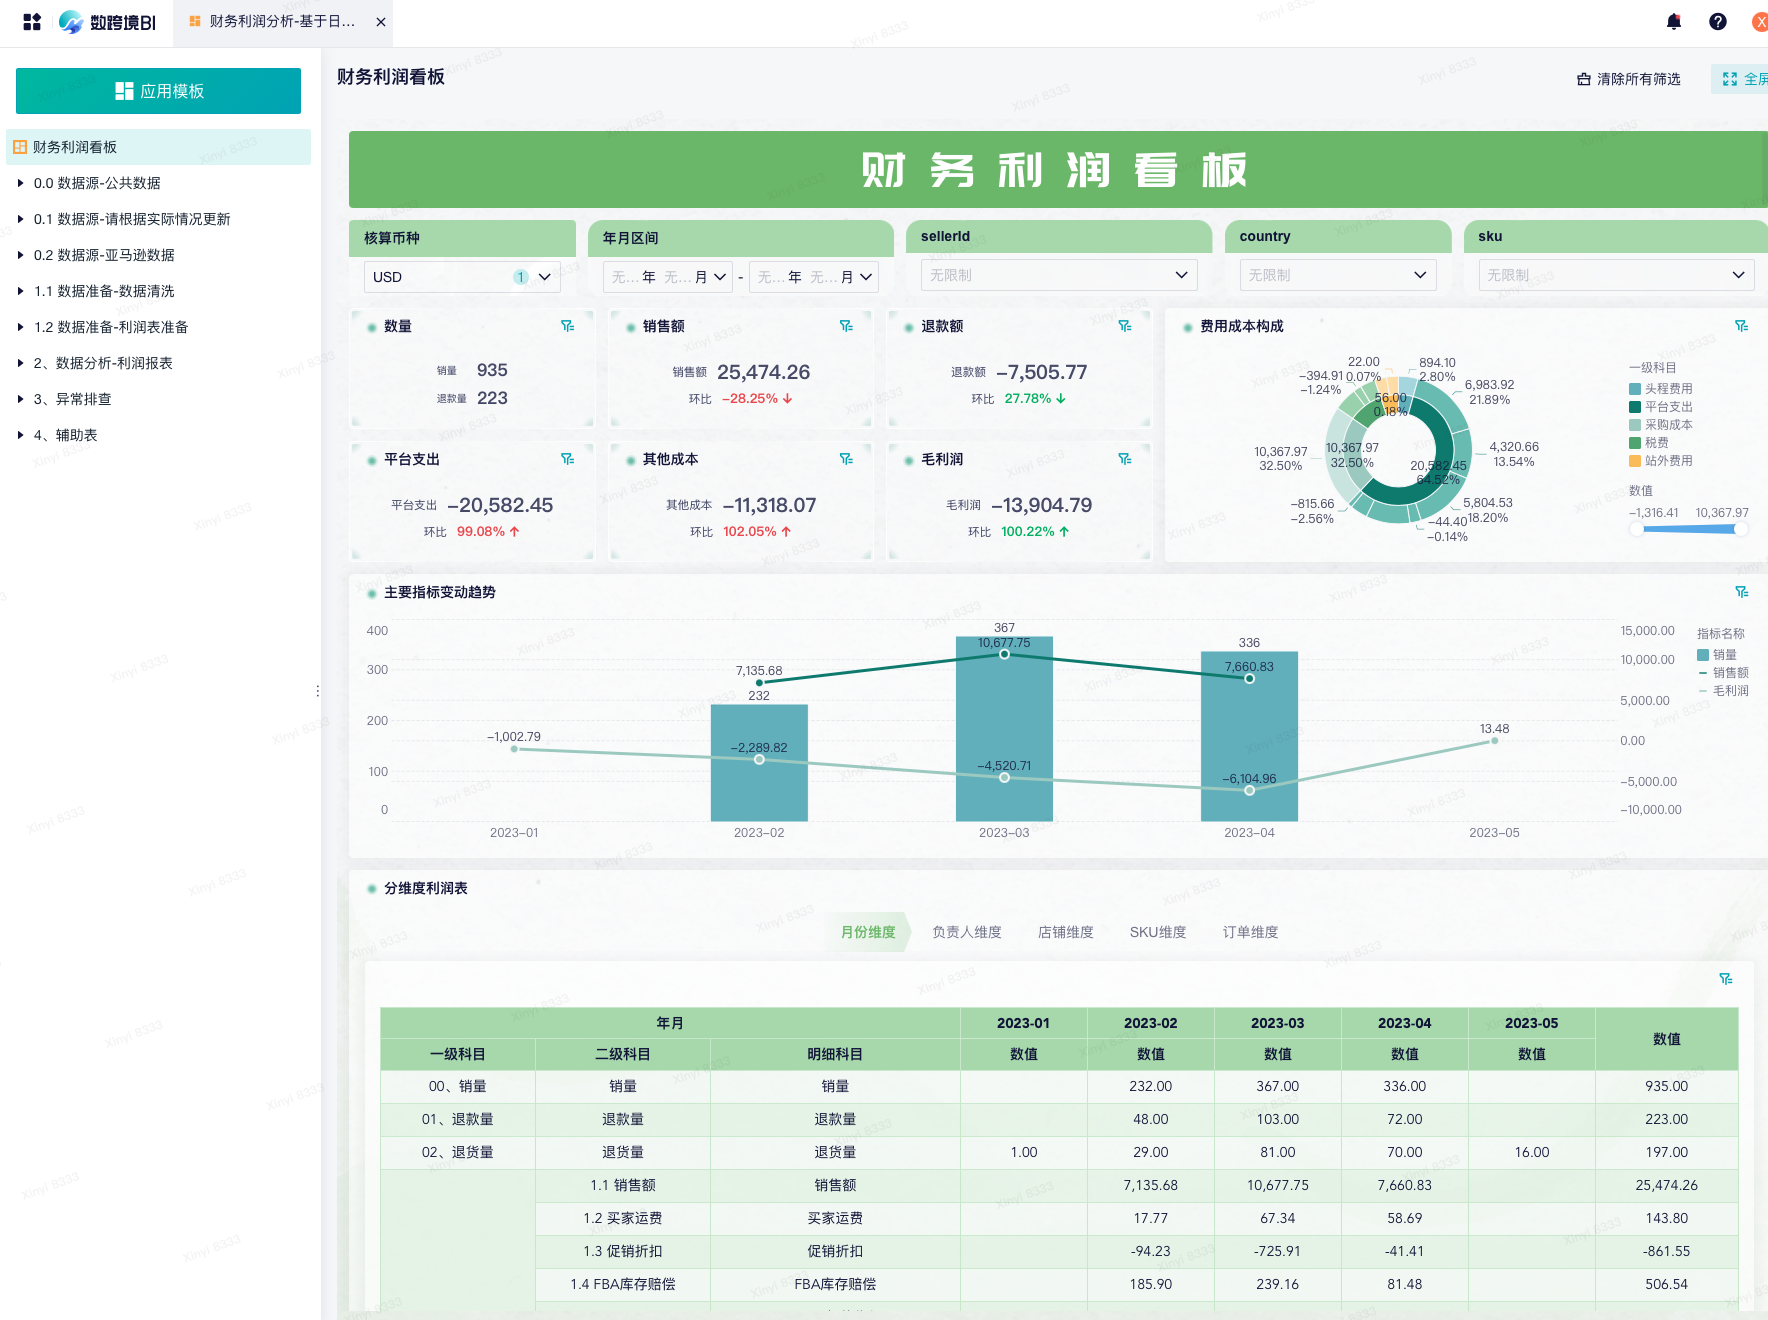This screenshot has width=1768, height=1320.
Task: Click the filter icon on 销售额 card
Action: tap(846, 326)
